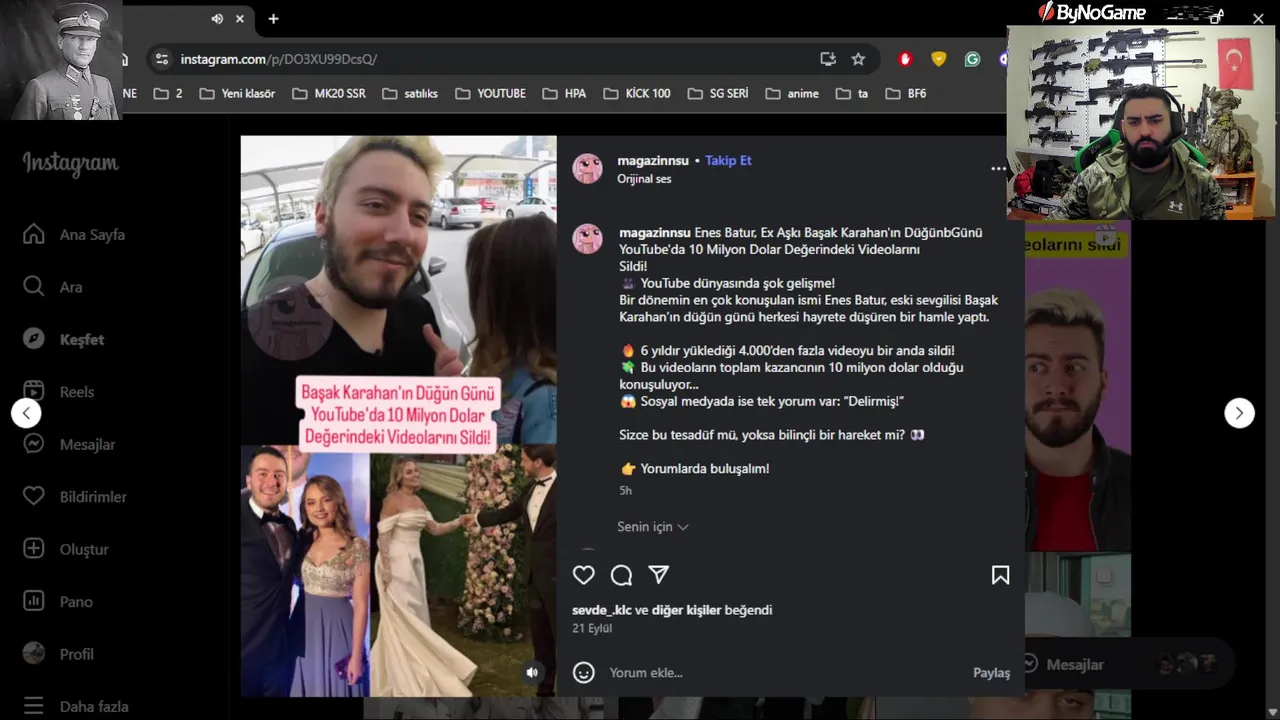Open Ara search in the sidebar
Viewport: 1280px width, 720px height.
(53, 287)
